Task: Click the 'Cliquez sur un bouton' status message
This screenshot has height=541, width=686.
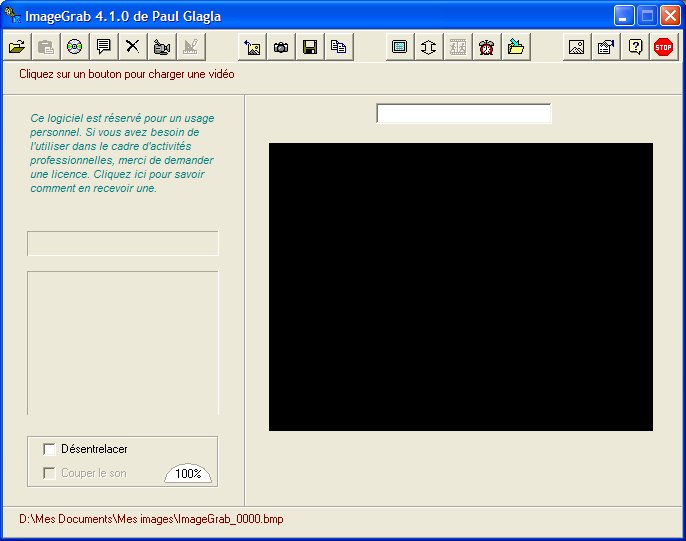Action: coord(126,74)
